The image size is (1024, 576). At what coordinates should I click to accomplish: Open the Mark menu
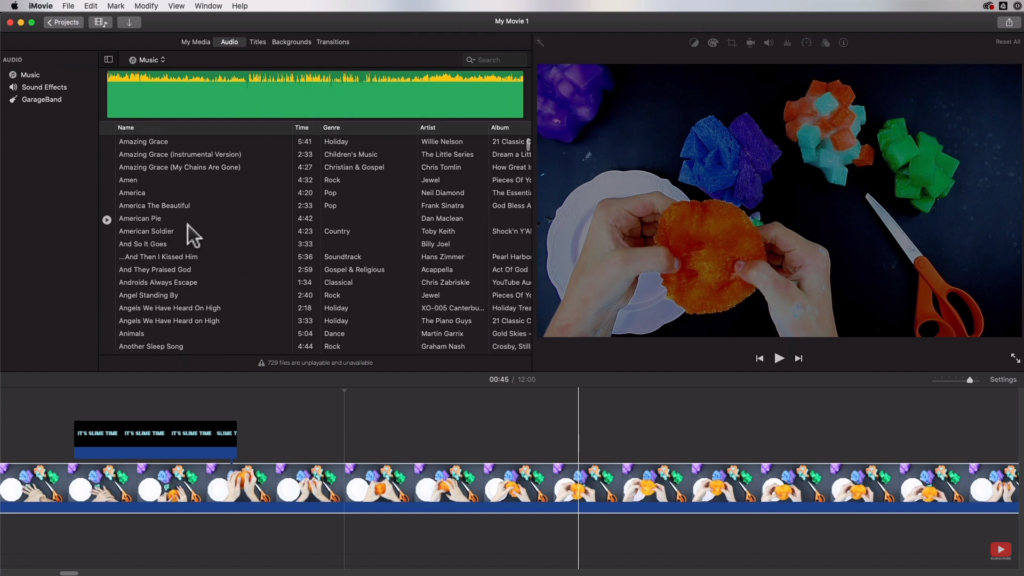pos(116,6)
